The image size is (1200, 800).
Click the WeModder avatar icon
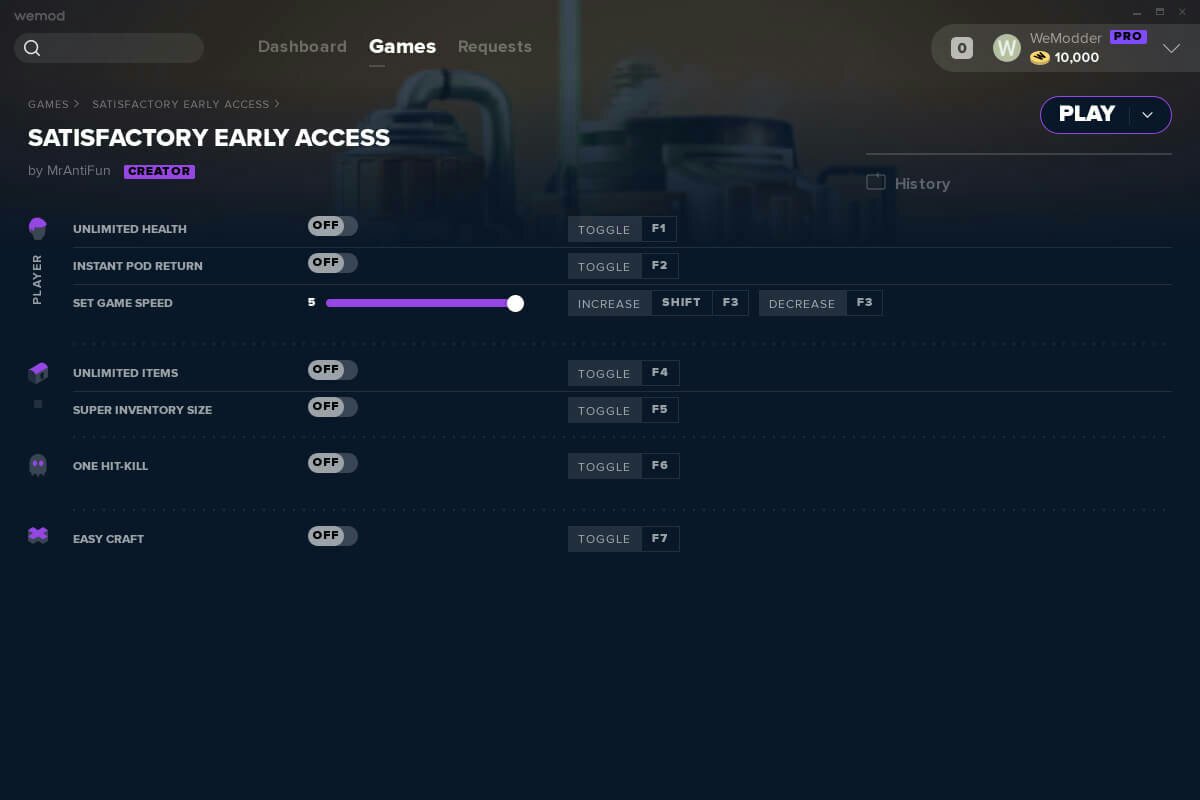(x=1007, y=48)
